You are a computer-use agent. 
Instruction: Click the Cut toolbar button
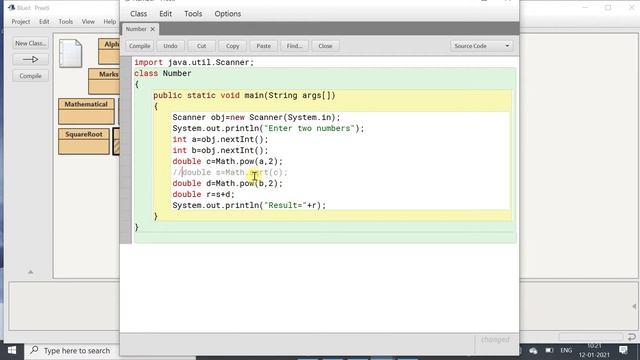click(x=202, y=46)
